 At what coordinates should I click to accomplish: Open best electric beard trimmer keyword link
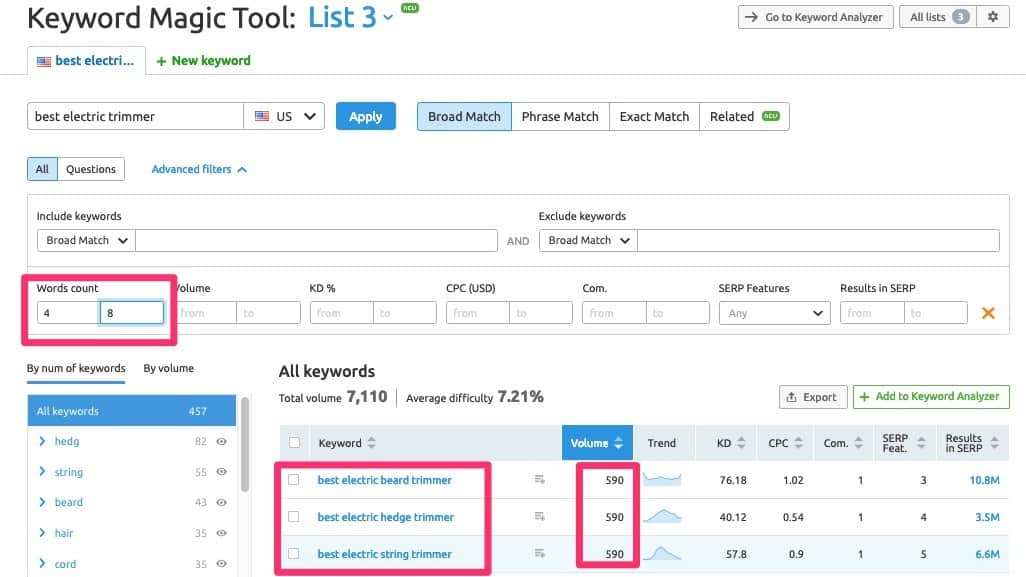(385, 480)
